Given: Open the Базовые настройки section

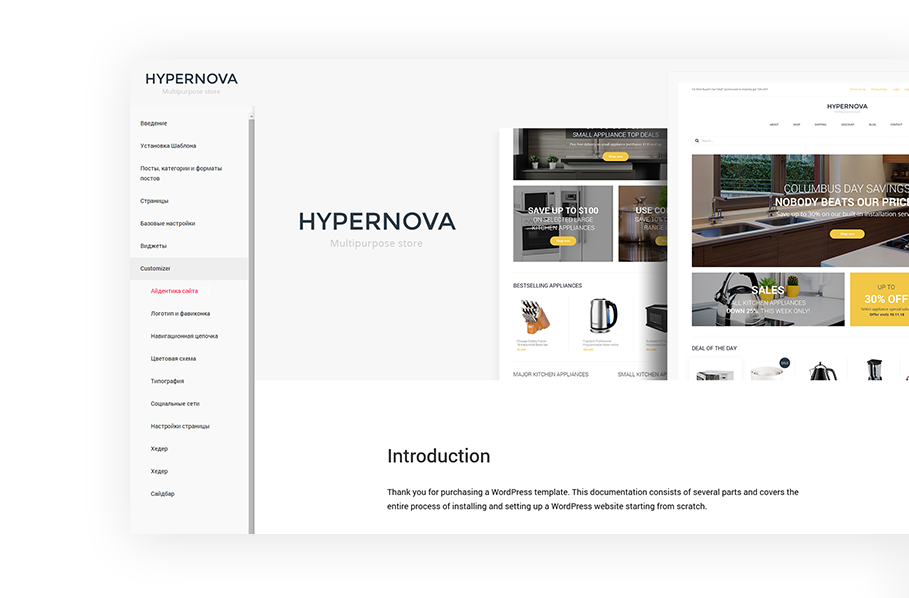Looking at the screenshot, I should [x=167, y=224].
